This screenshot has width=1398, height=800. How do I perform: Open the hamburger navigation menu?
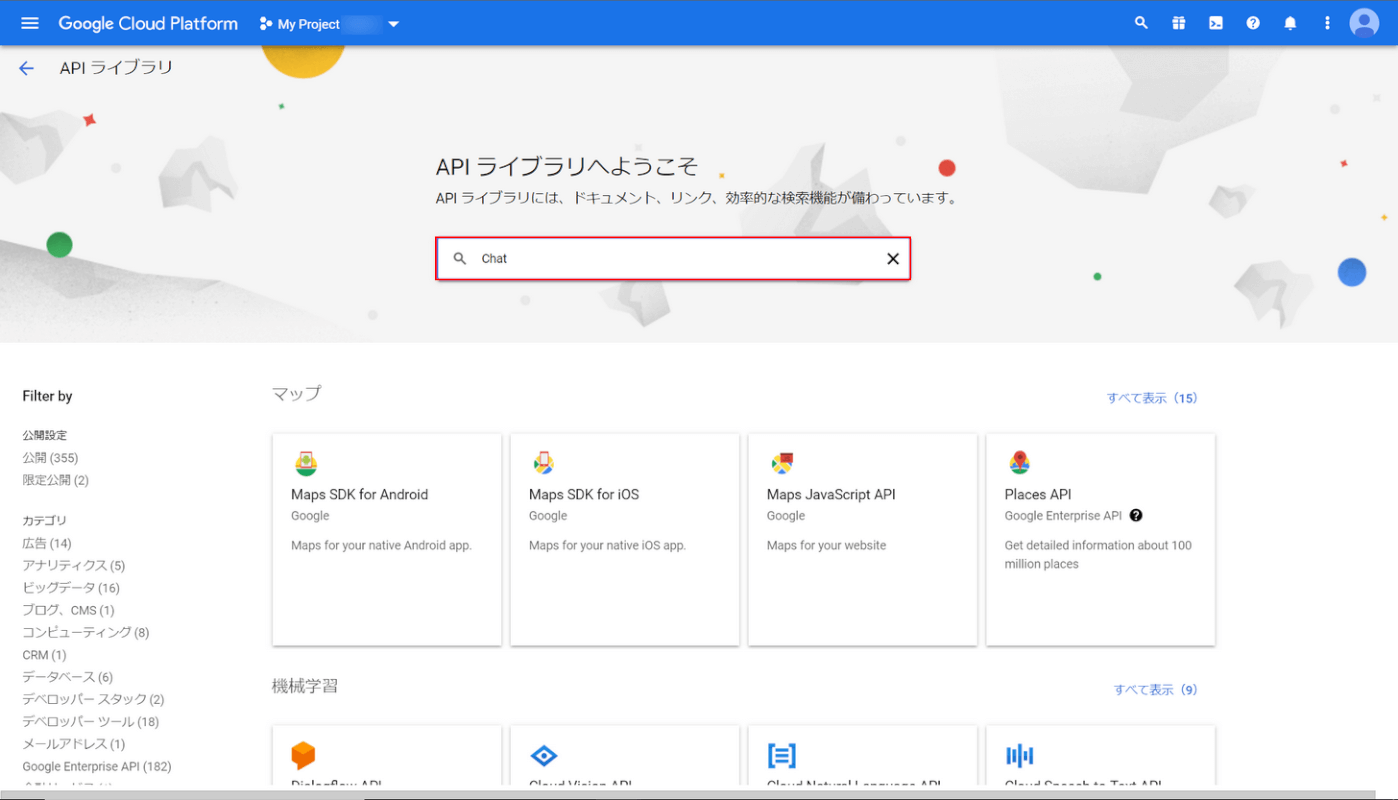tap(30, 23)
